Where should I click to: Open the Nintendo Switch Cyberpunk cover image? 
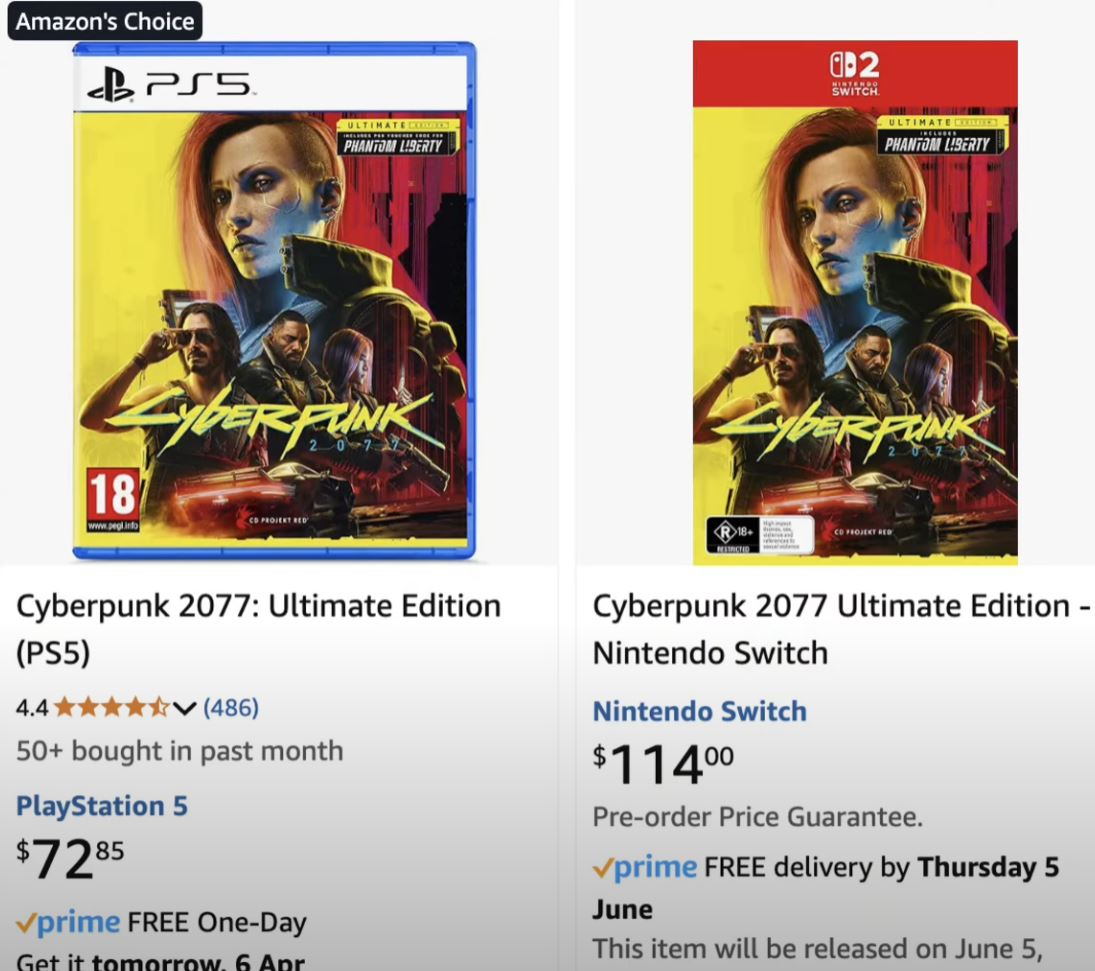[x=855, y=302]
